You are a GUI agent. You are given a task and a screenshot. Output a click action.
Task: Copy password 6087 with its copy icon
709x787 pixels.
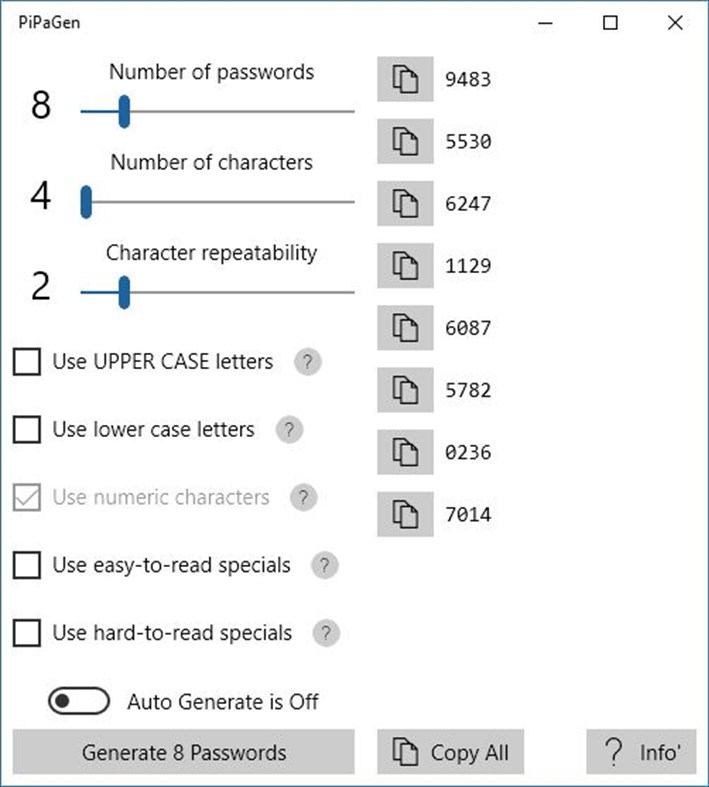(405, 328)
